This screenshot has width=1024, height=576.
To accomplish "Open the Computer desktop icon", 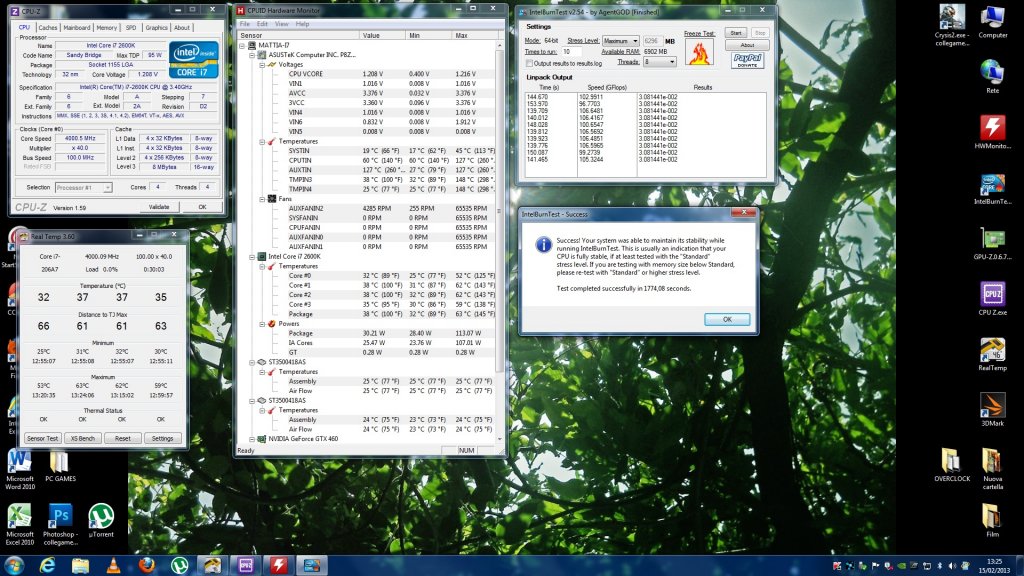I will [992, 22].
